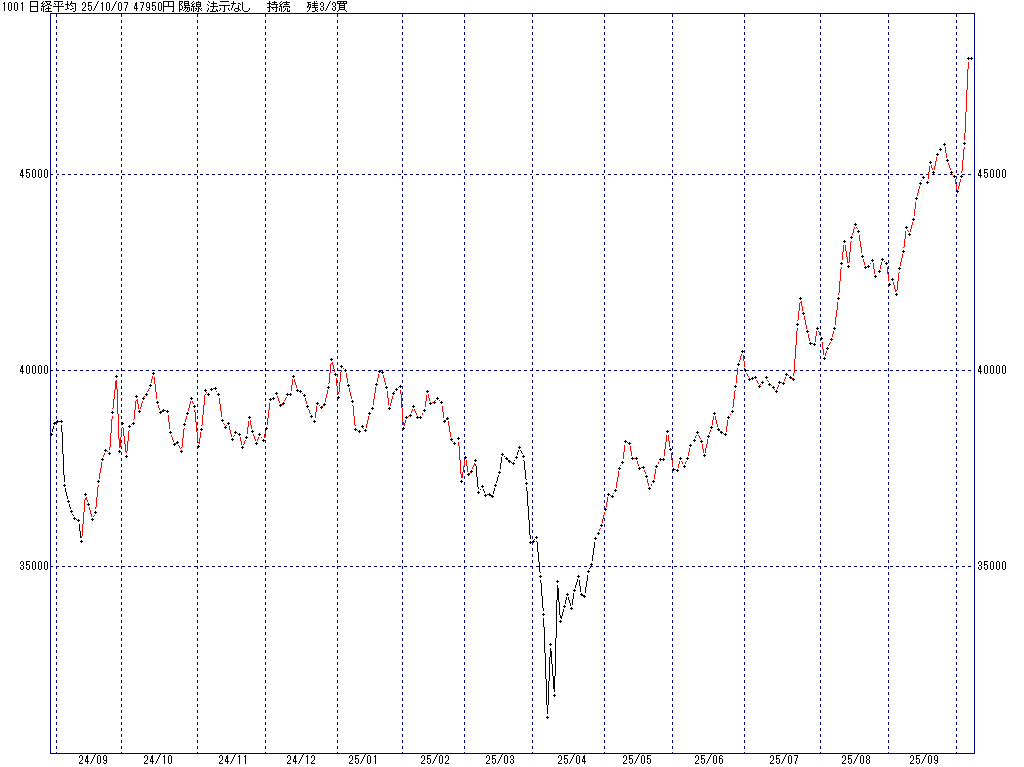Click the 24/09 date label on x-axis
The image size is (1024, 767).
click(92, 759)
